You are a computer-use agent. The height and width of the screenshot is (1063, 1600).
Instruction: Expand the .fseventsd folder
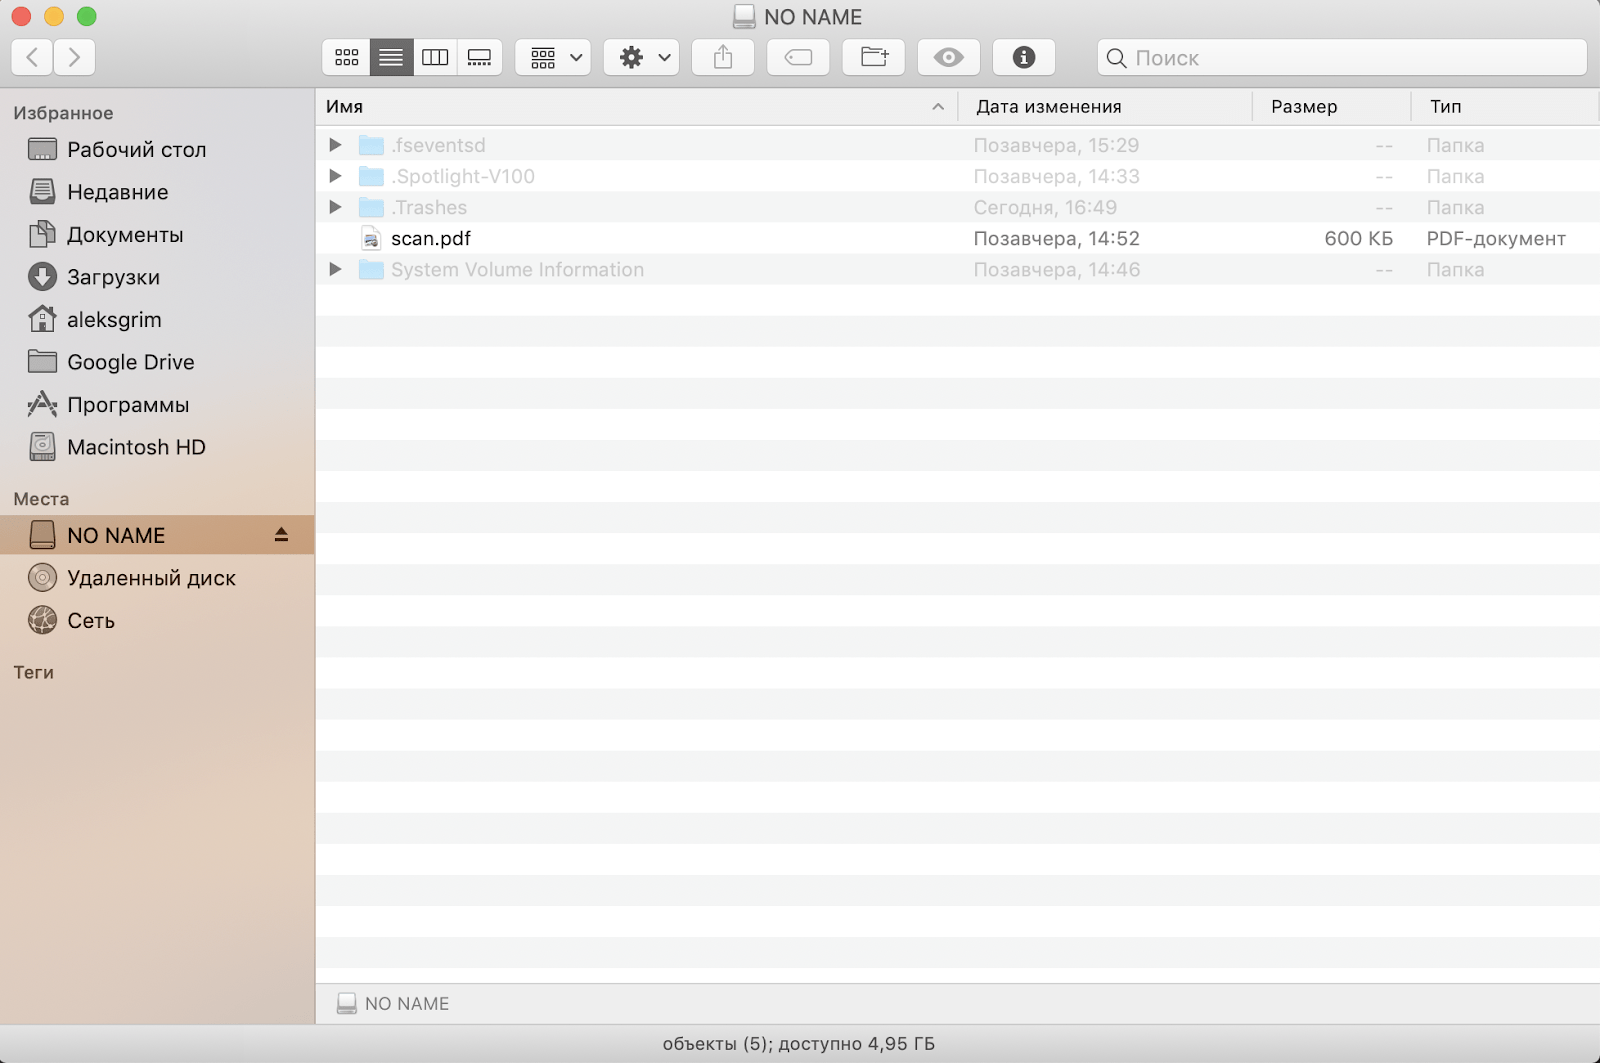coord(336,145)
